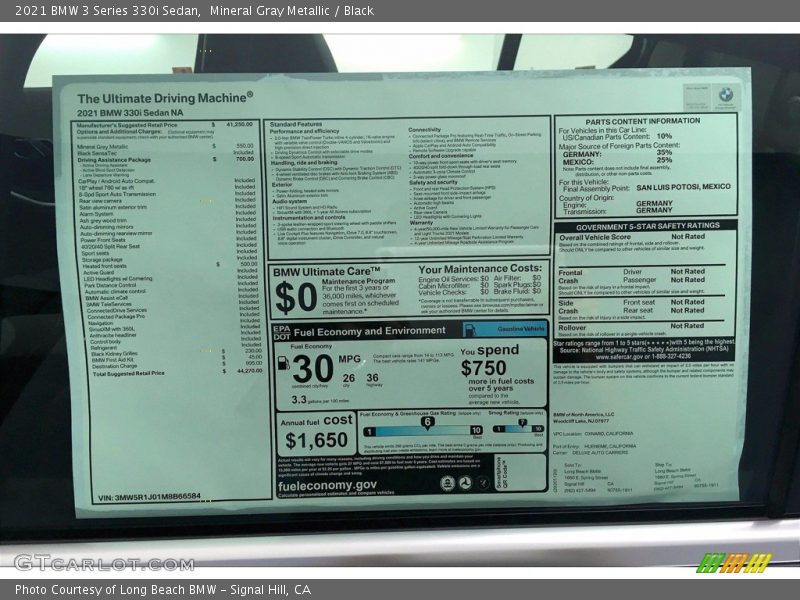The image size is (800, 600).
Task: Select the total price 44,270.00
Action: pos(249,371)
